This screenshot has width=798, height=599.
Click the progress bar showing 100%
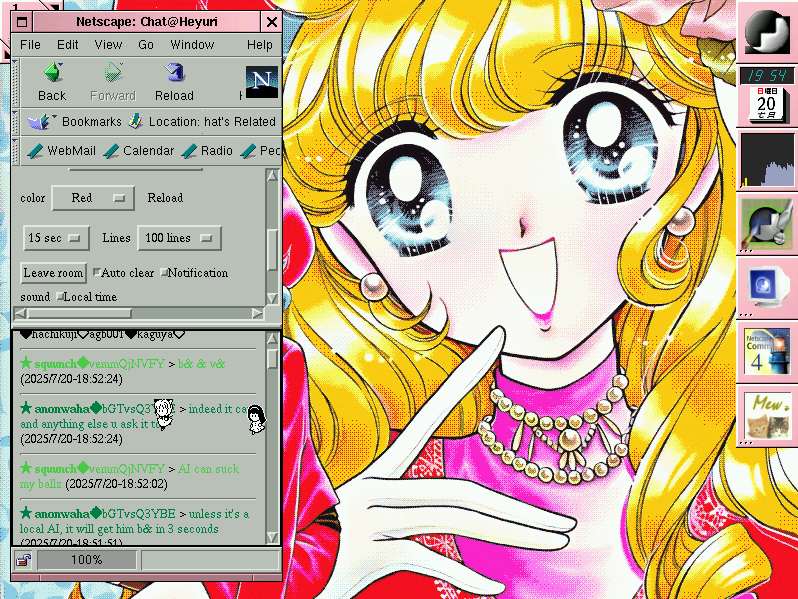[x=87, y=560]
